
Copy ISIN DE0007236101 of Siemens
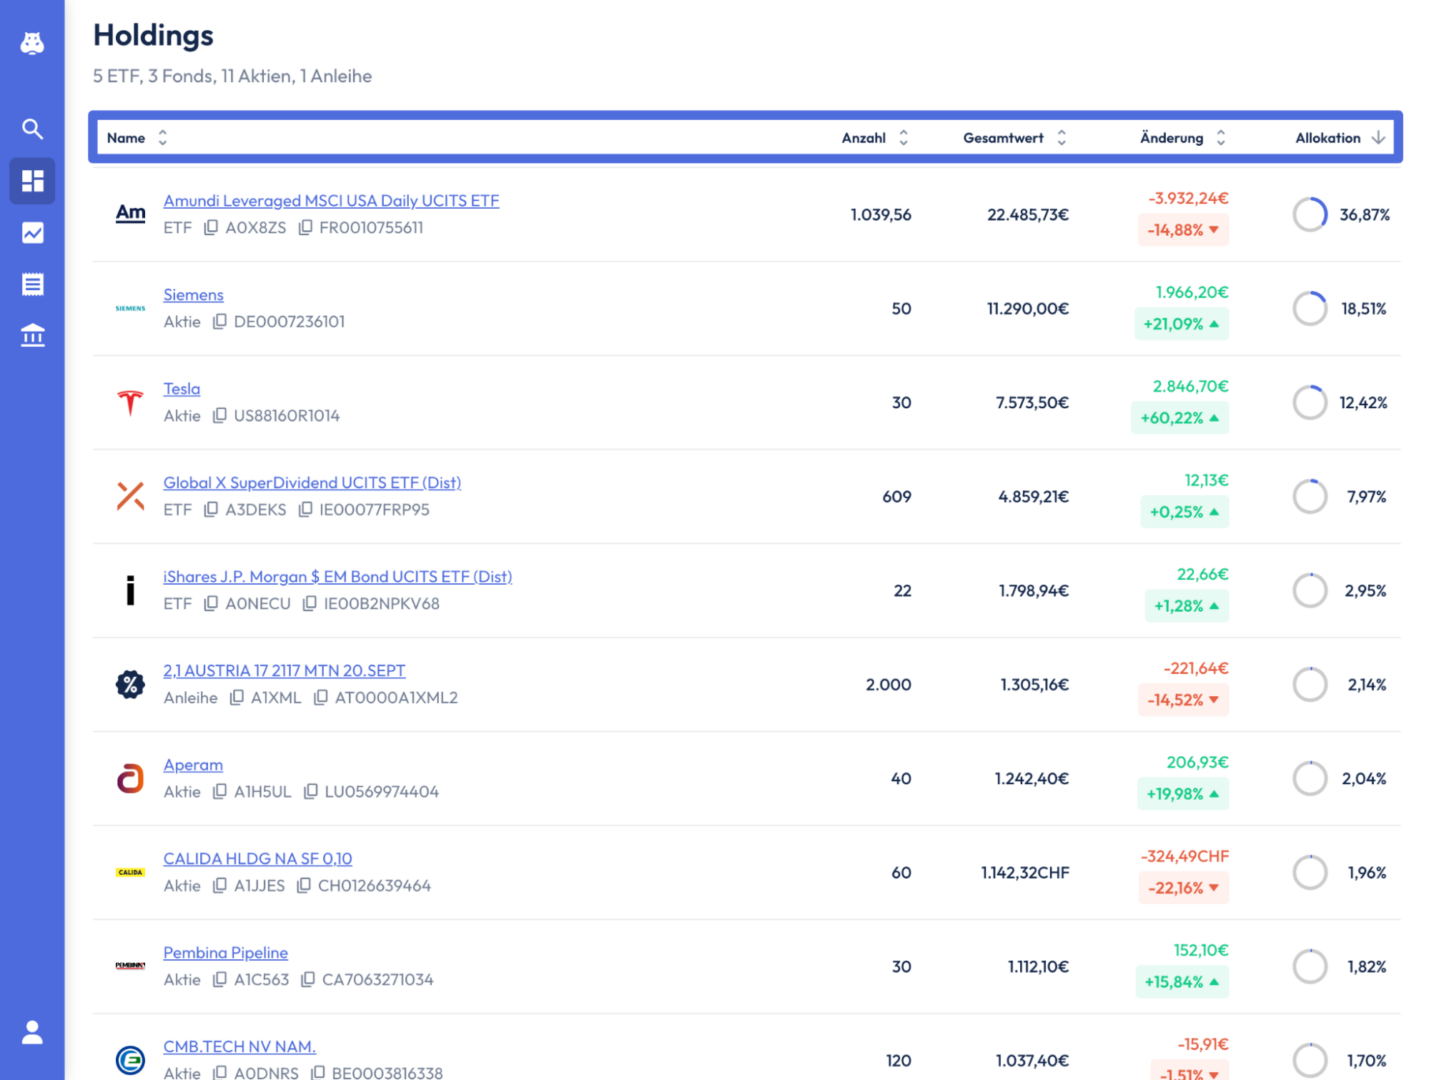click(x=219, y=322)
